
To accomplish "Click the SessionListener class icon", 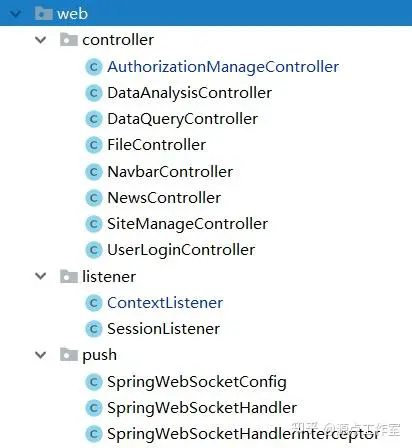I will pyautogui.click(x=94, y=329).
